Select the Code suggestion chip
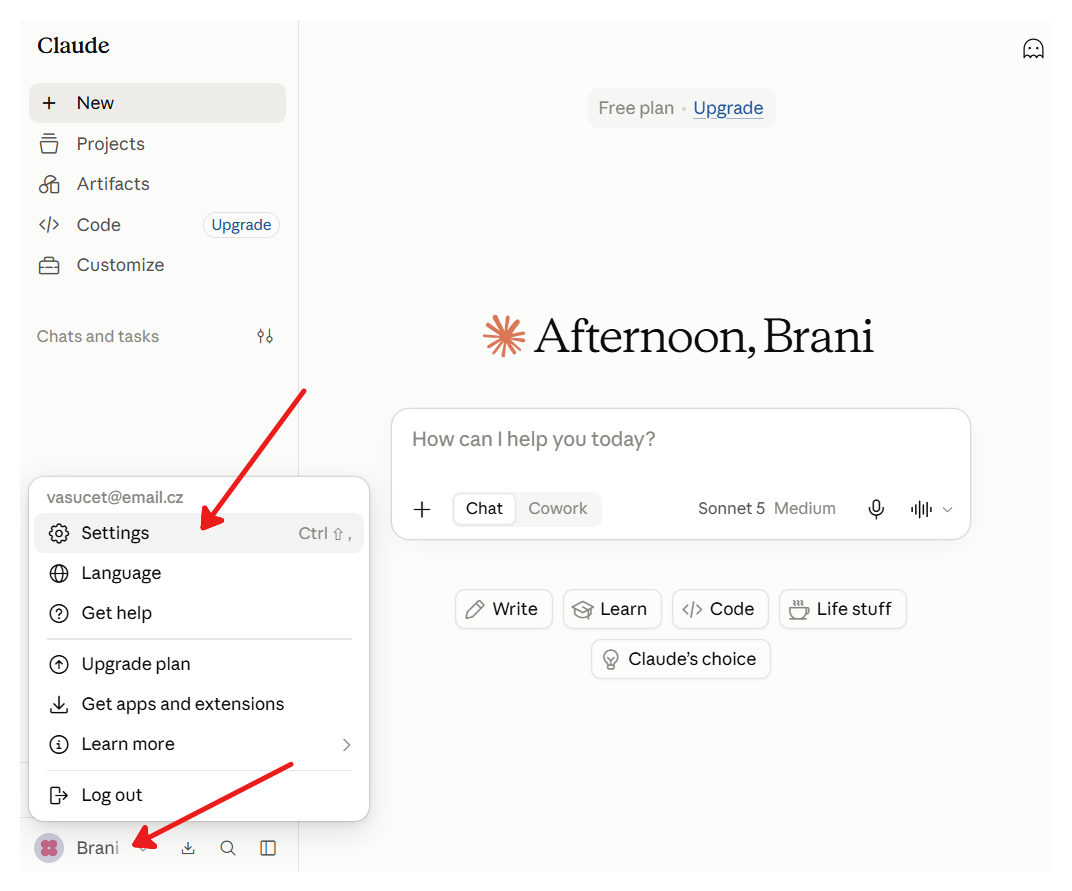 [x=720, y=609]
